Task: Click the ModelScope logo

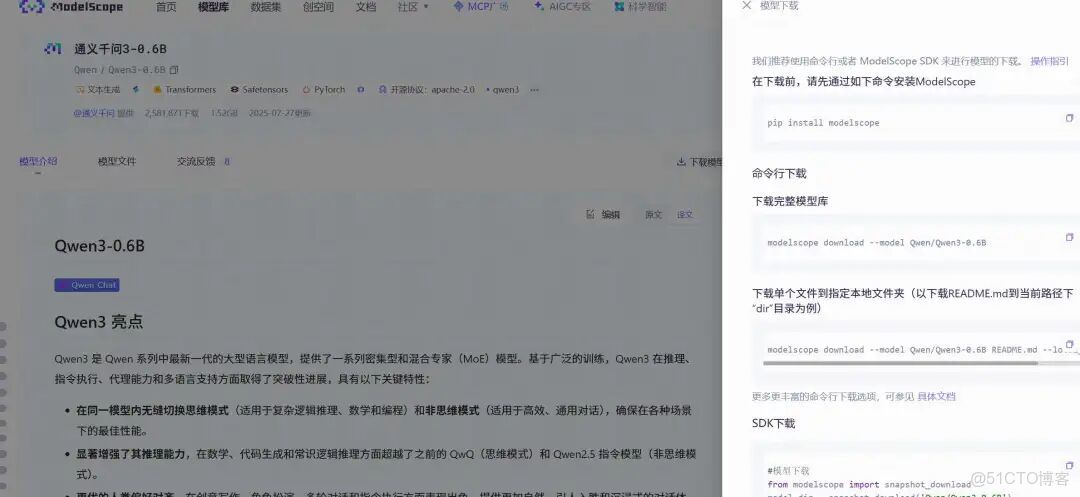Action: pos(72,8)
